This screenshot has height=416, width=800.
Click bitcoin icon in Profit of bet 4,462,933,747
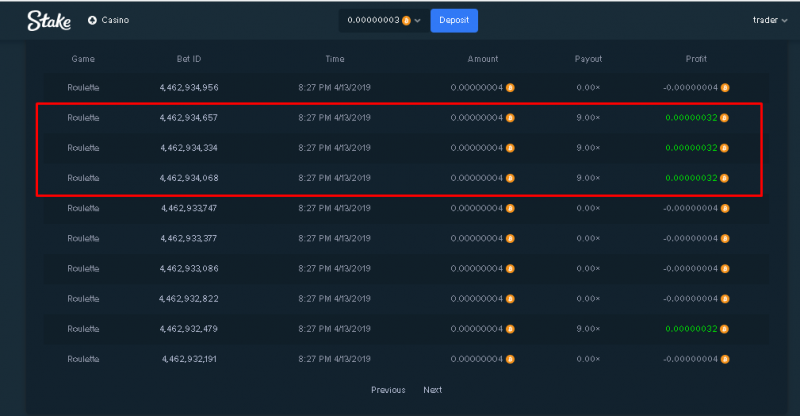pyautogui.click(x=725, y=208)
